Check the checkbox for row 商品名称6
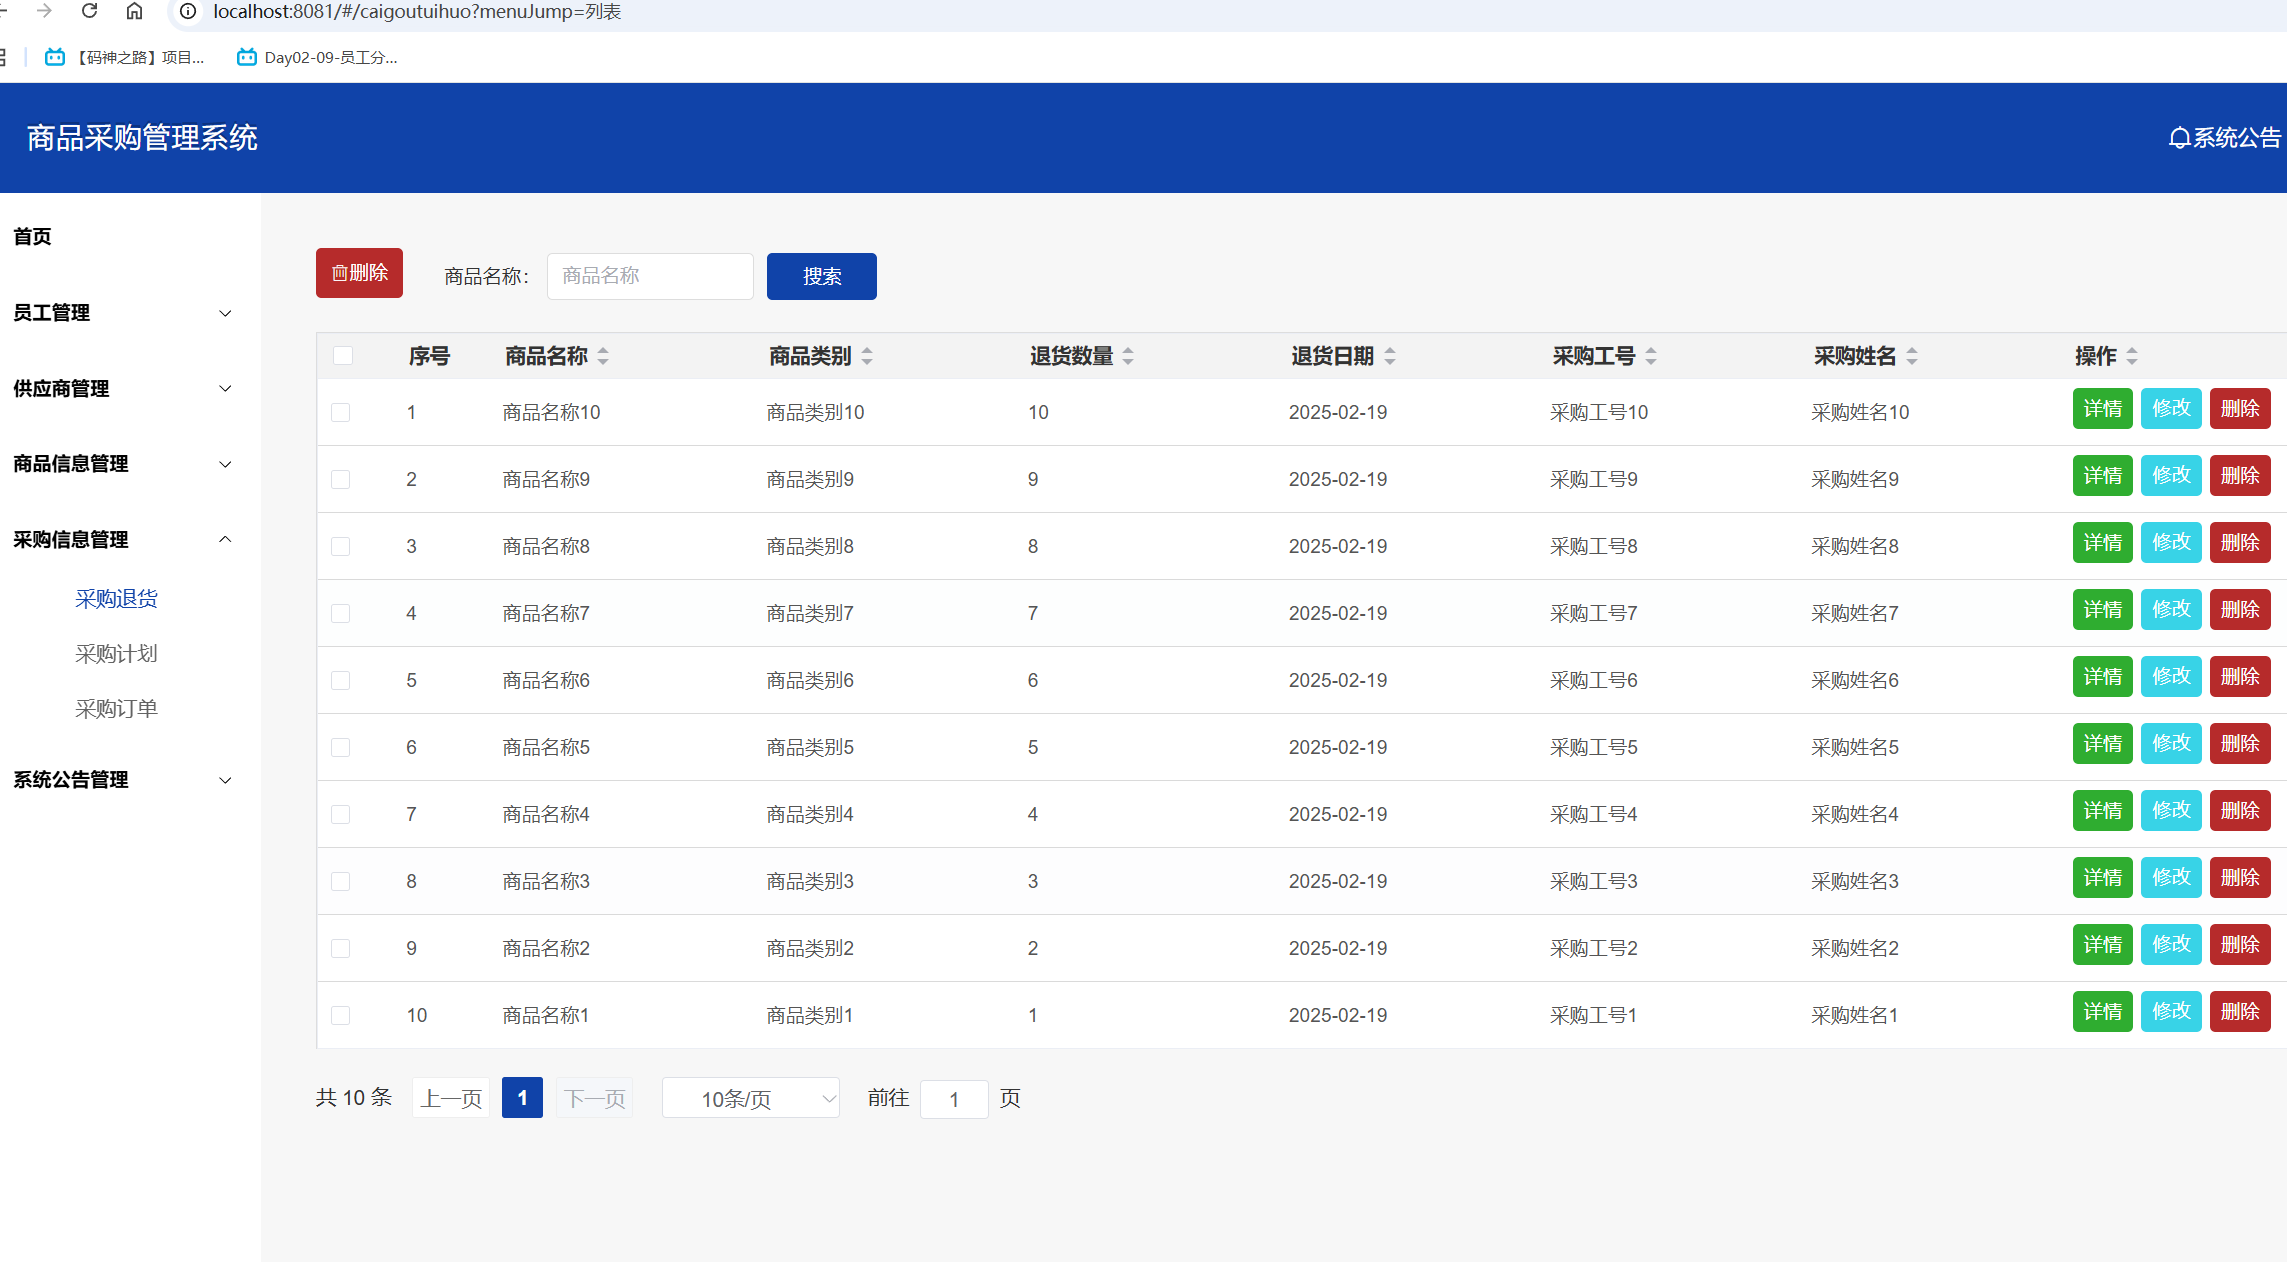The image size is (2287, 1262). coord(341,680)
